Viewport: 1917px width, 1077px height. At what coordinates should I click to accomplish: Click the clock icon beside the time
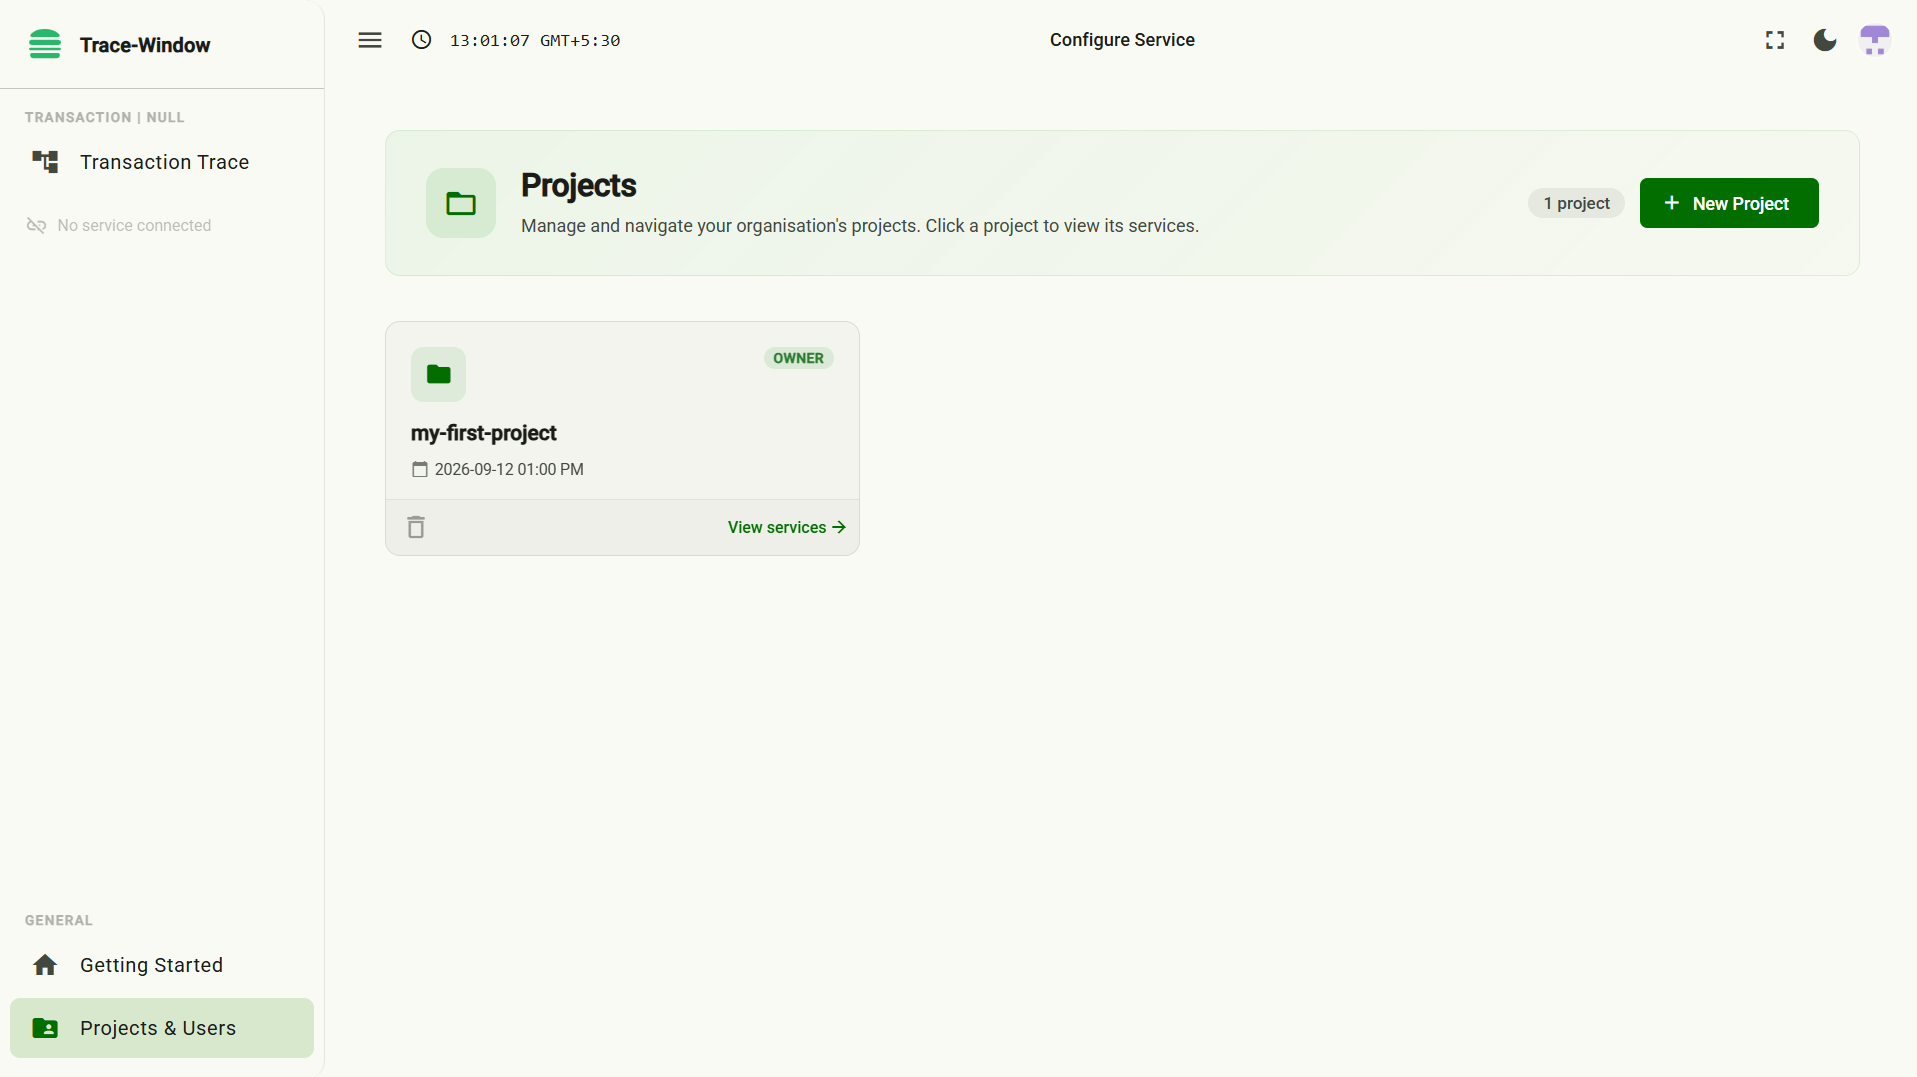(422, 40)
